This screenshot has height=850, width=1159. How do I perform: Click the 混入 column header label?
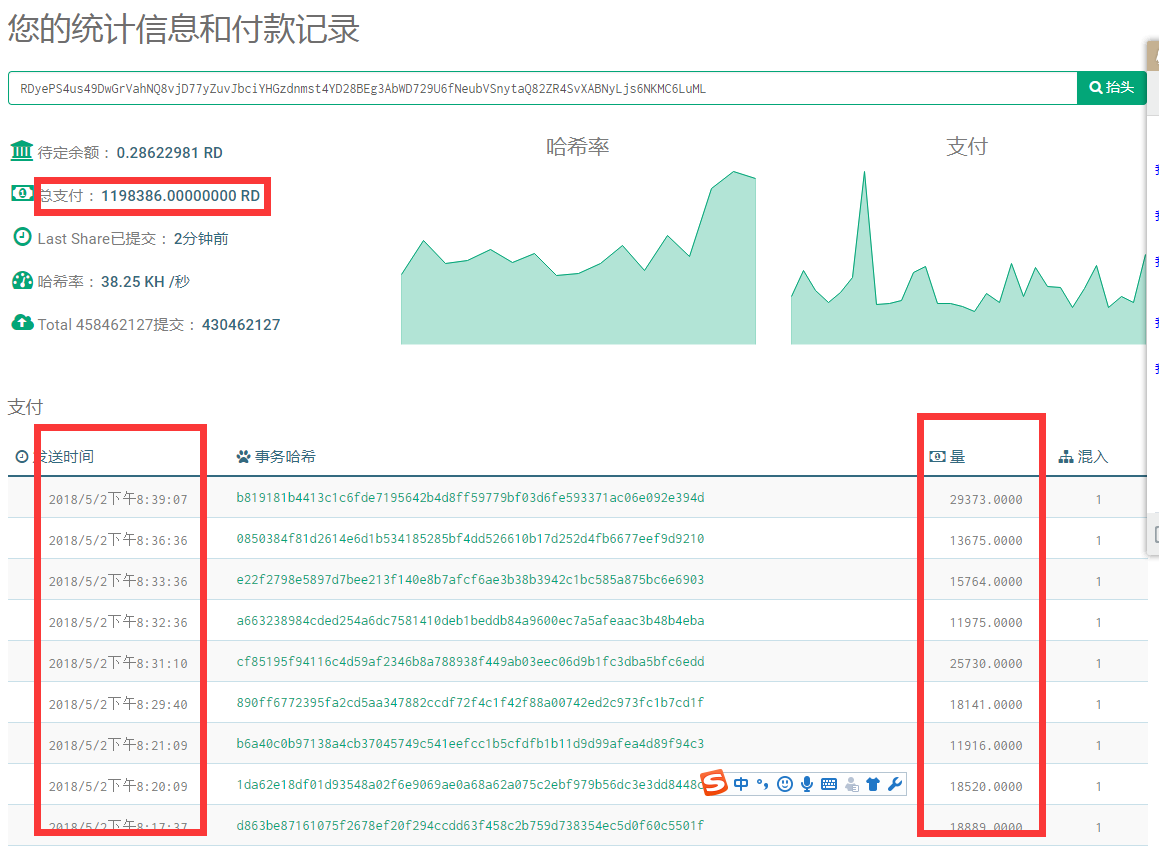[1093, 457]
